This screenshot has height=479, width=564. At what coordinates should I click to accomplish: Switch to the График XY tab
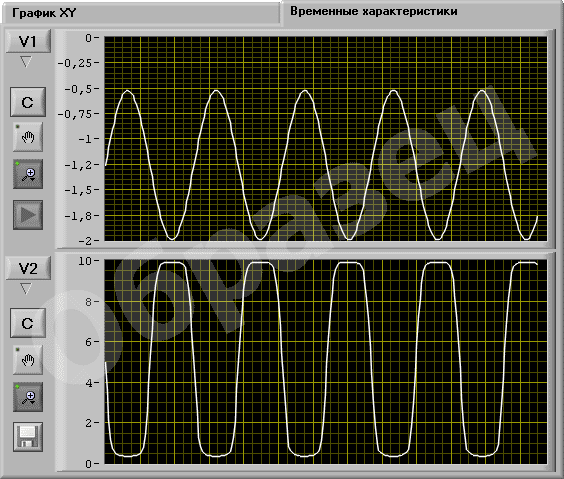point(44,13)
